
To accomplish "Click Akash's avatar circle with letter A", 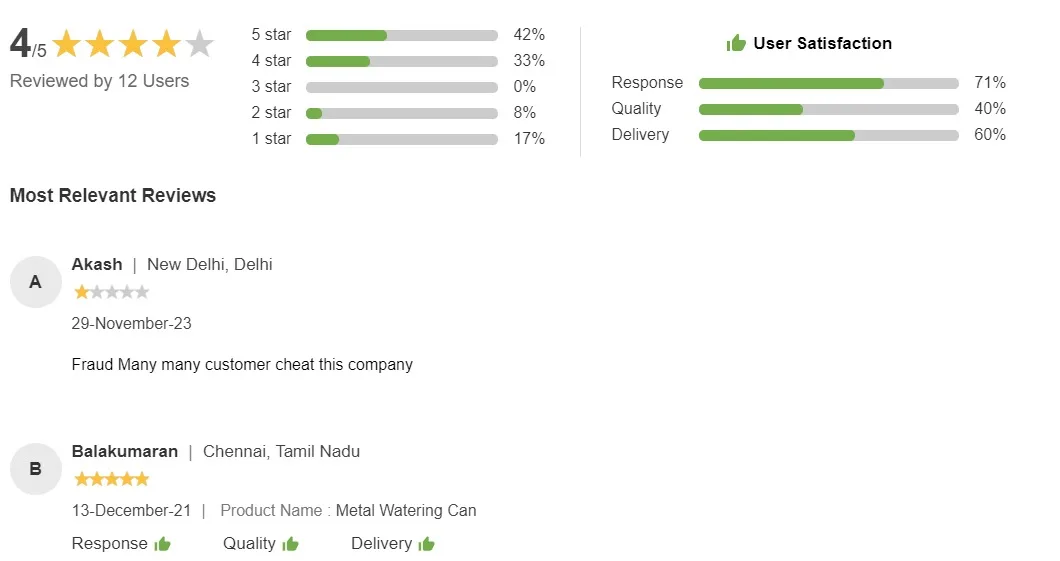I will (36, 282).
